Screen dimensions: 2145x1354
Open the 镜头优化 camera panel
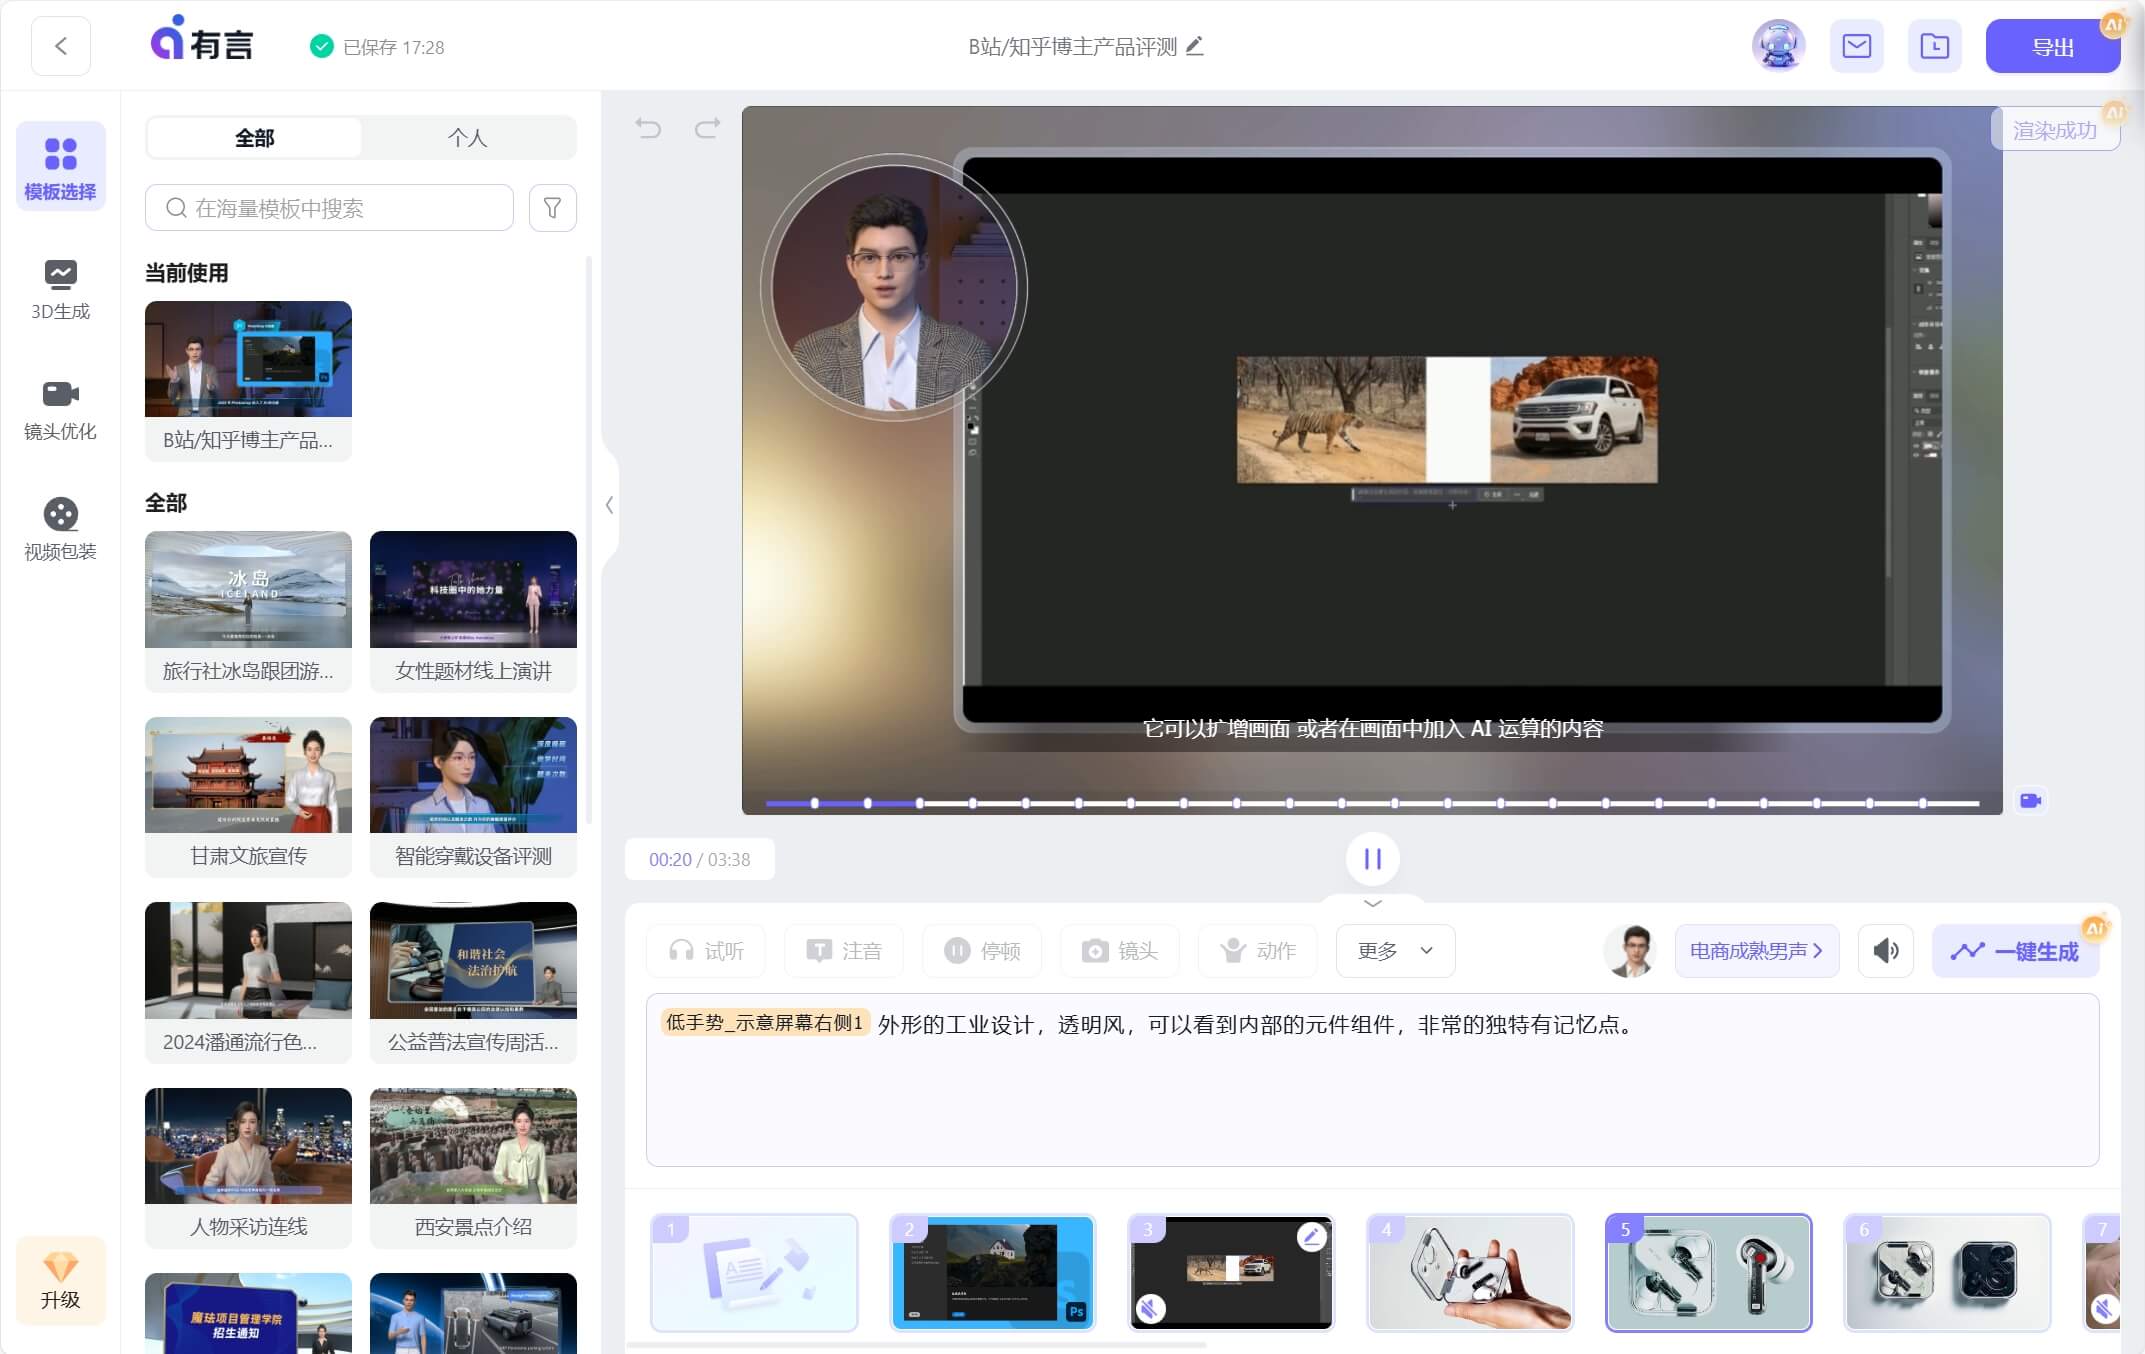click(60, 409)
